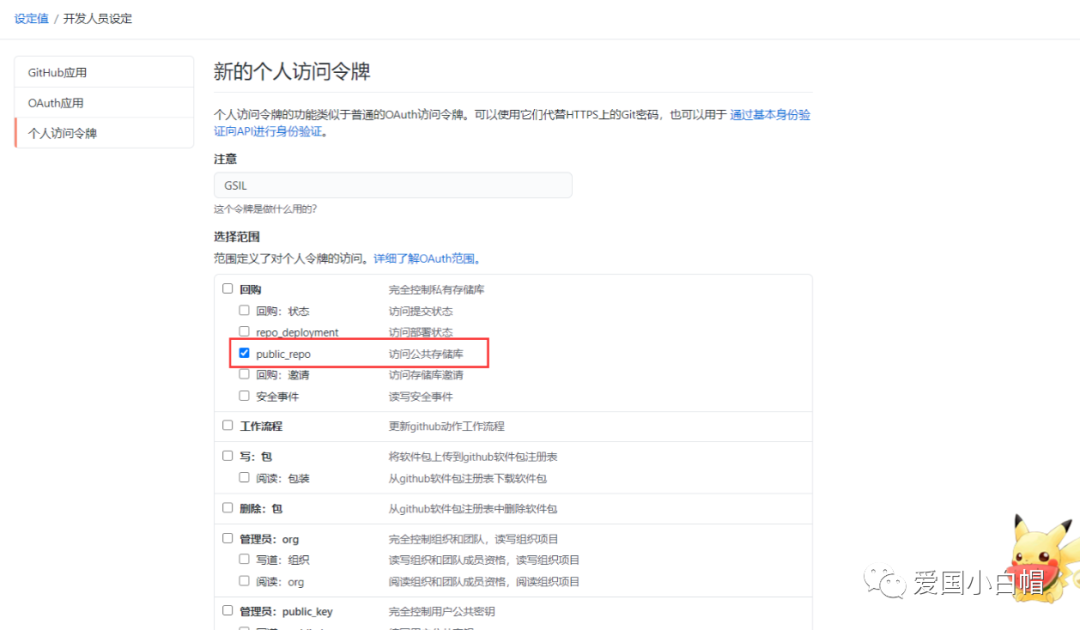Image resolution: width=1080 pixels, height=630 pixels.
Task: Click 完全控制私有存储库 description
Action: 437,290
